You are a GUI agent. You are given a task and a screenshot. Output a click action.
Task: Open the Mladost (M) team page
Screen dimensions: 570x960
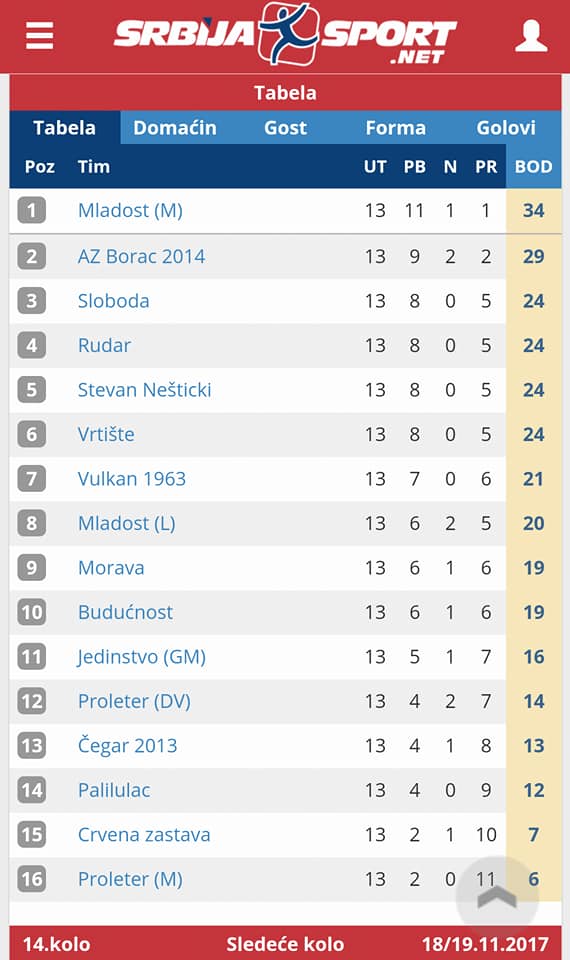pos(130,211)
